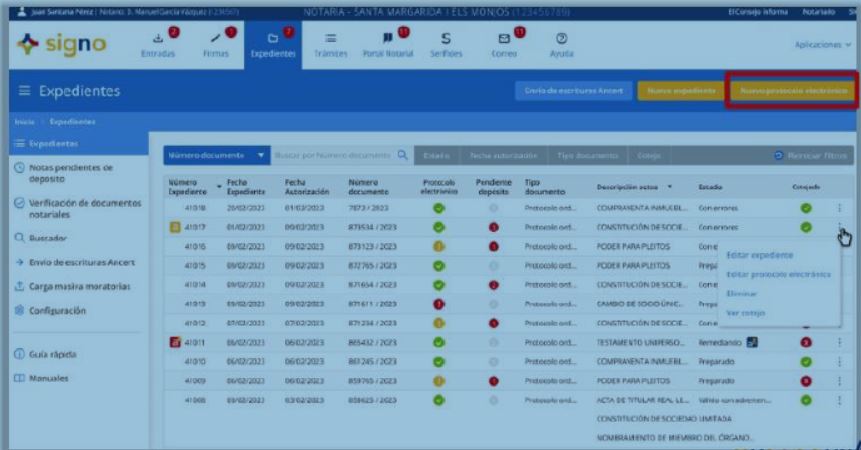Open the Firmas pen icon
Image resolution: width=861 pixels, height=450 pixels.
(x=215, y=39)
